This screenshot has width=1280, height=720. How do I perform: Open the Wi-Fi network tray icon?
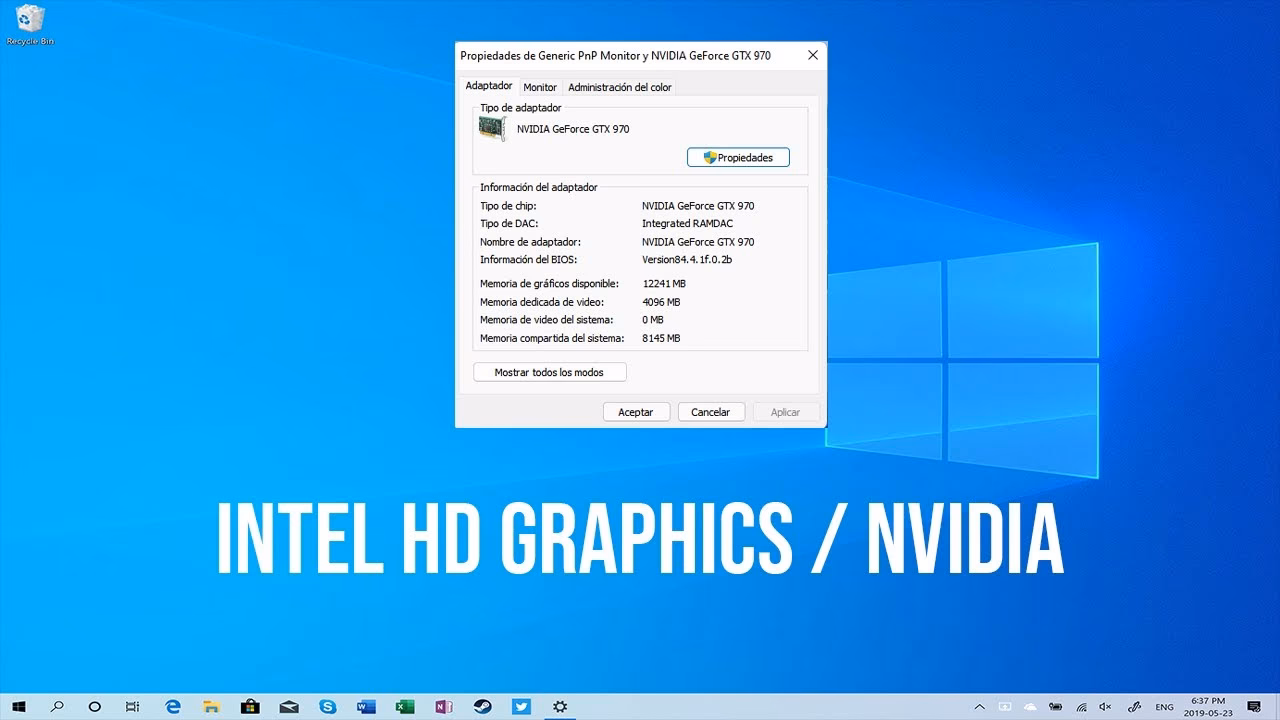[1082, 707]
